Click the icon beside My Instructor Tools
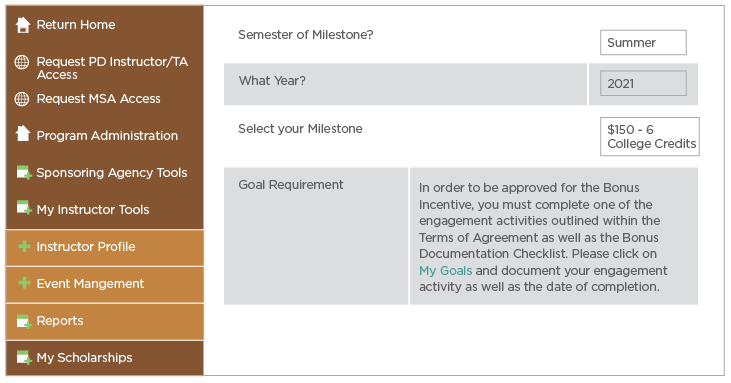 (24, 208)
